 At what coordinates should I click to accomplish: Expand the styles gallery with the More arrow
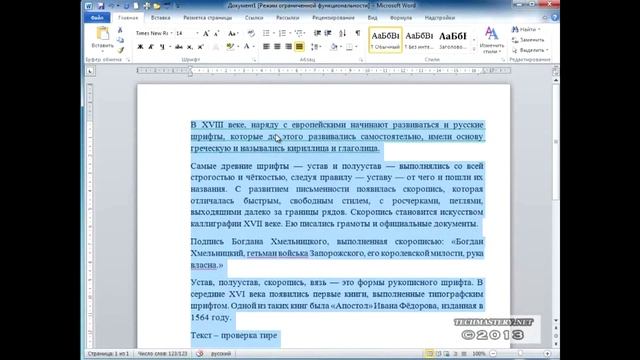(x=474, y=49)
